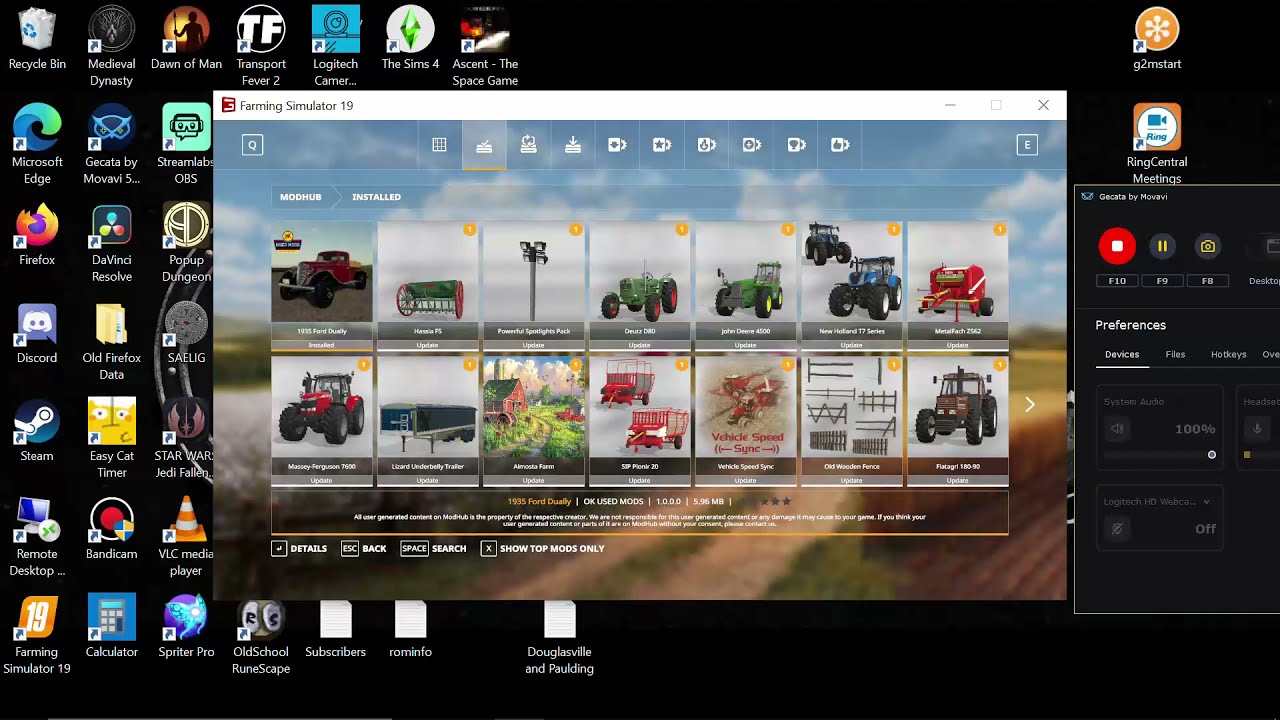The image size is (1280, 720).
Task: Open the contest trophy mods category icon
Action: point(796,145)
